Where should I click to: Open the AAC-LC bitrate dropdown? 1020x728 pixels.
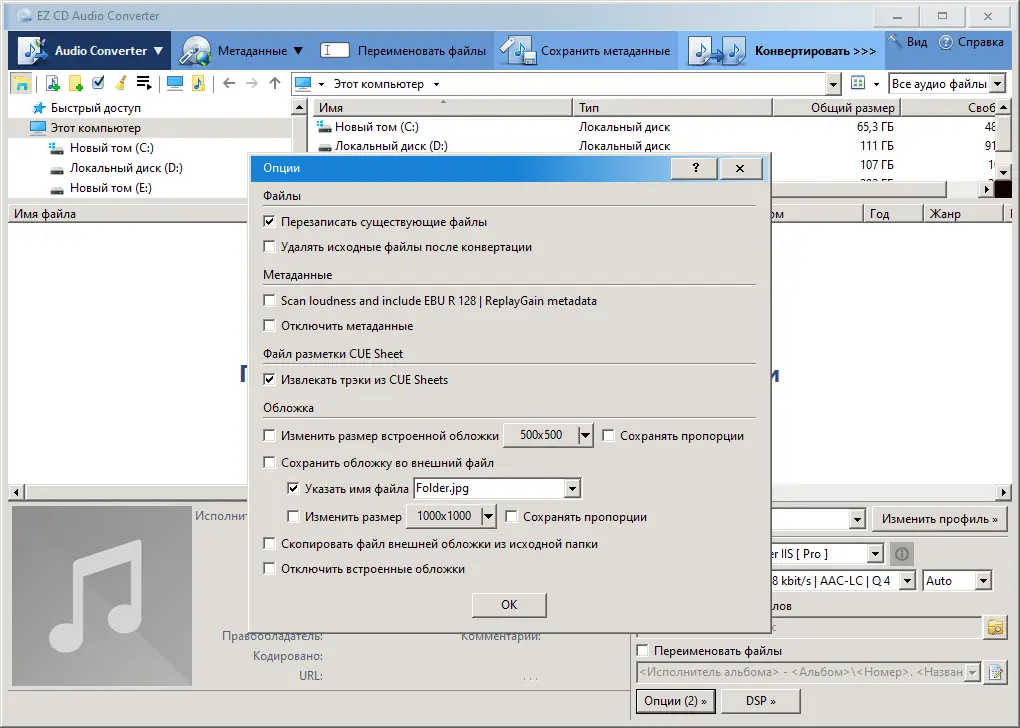point(907,580)
